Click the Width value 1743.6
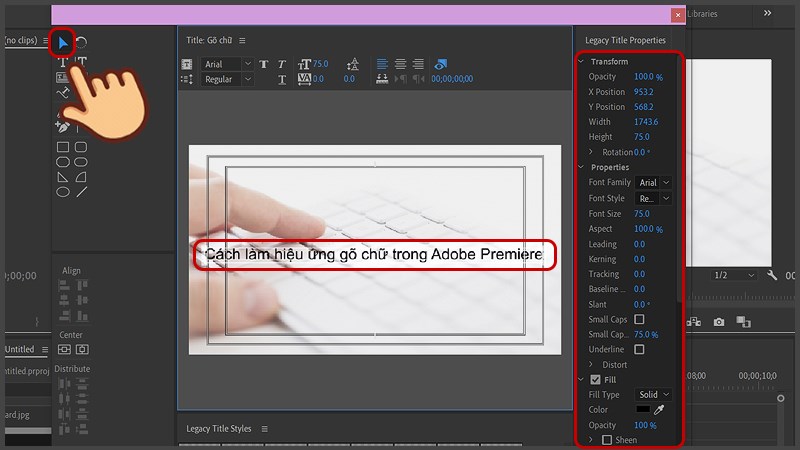Screen dimensions: 800x450 (x=646, y=122)
